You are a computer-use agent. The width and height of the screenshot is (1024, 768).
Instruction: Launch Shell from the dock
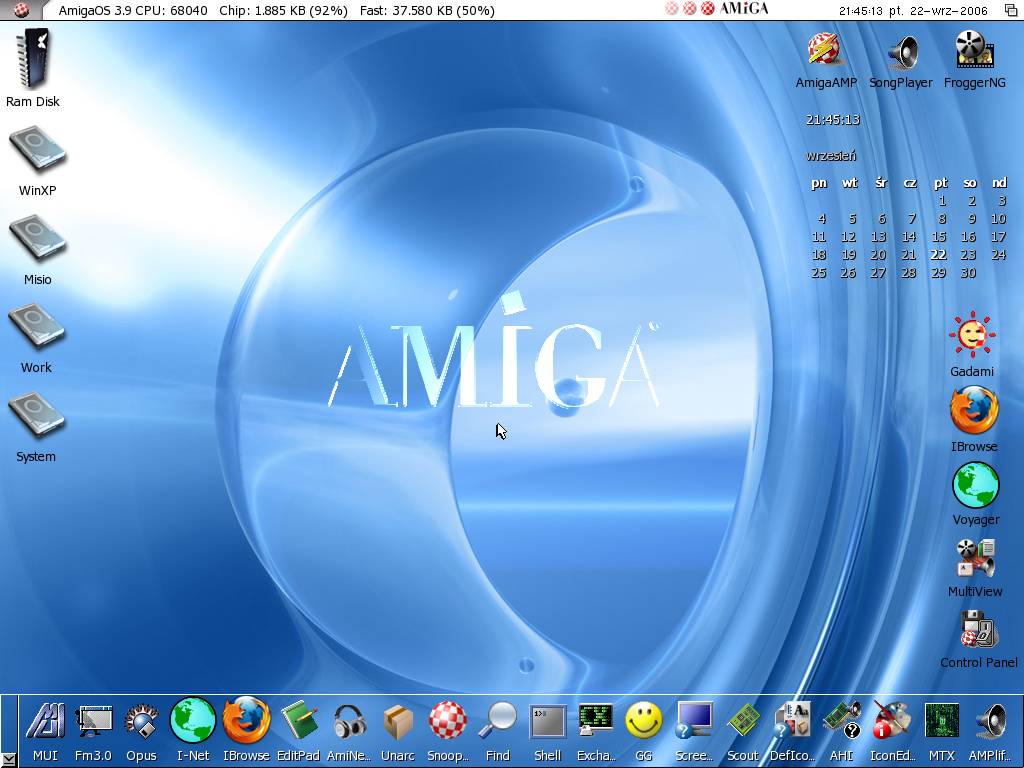click(547, 722)
